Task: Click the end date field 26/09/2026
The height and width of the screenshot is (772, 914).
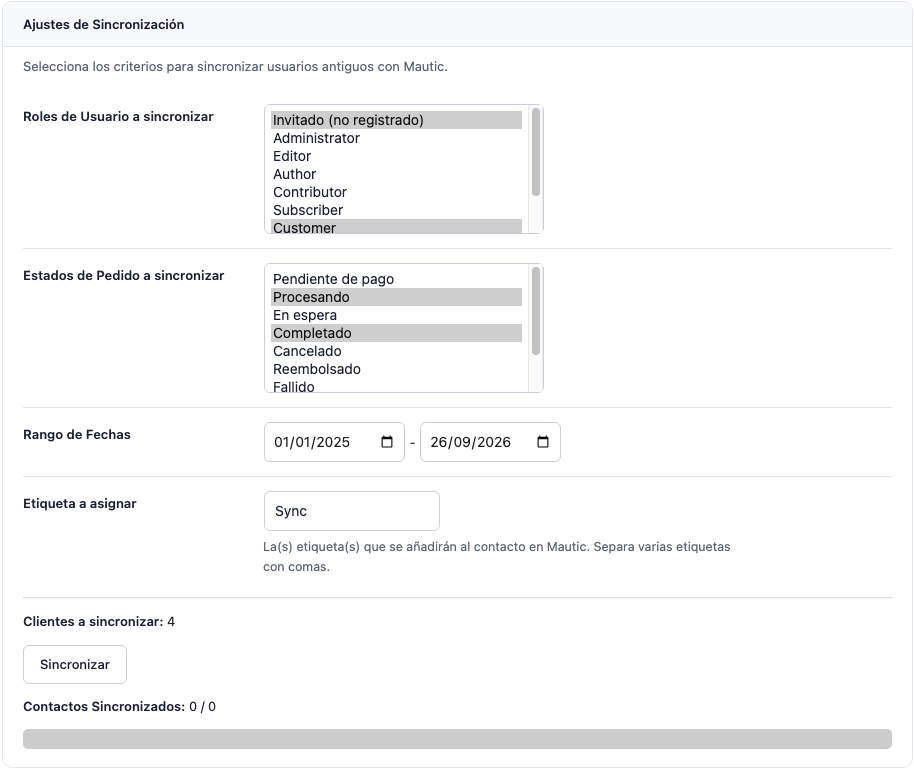Action: [490, 442]
